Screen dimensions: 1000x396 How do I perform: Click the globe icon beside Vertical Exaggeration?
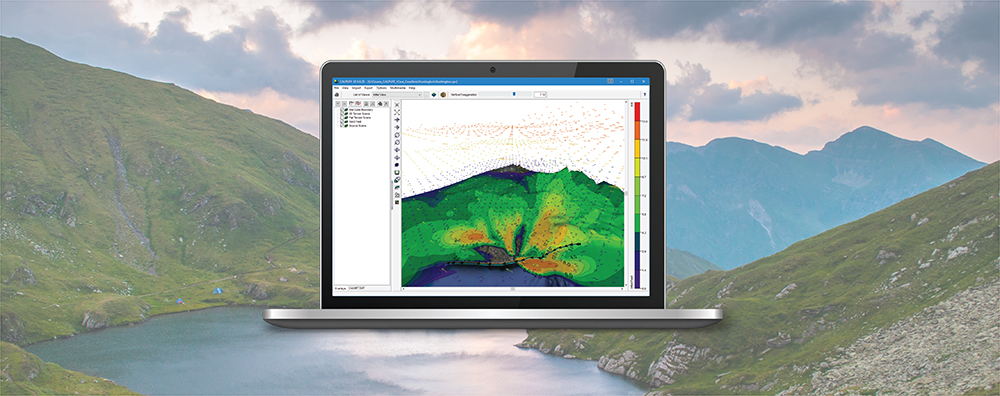pyautogui.click(x=443, y=94)
